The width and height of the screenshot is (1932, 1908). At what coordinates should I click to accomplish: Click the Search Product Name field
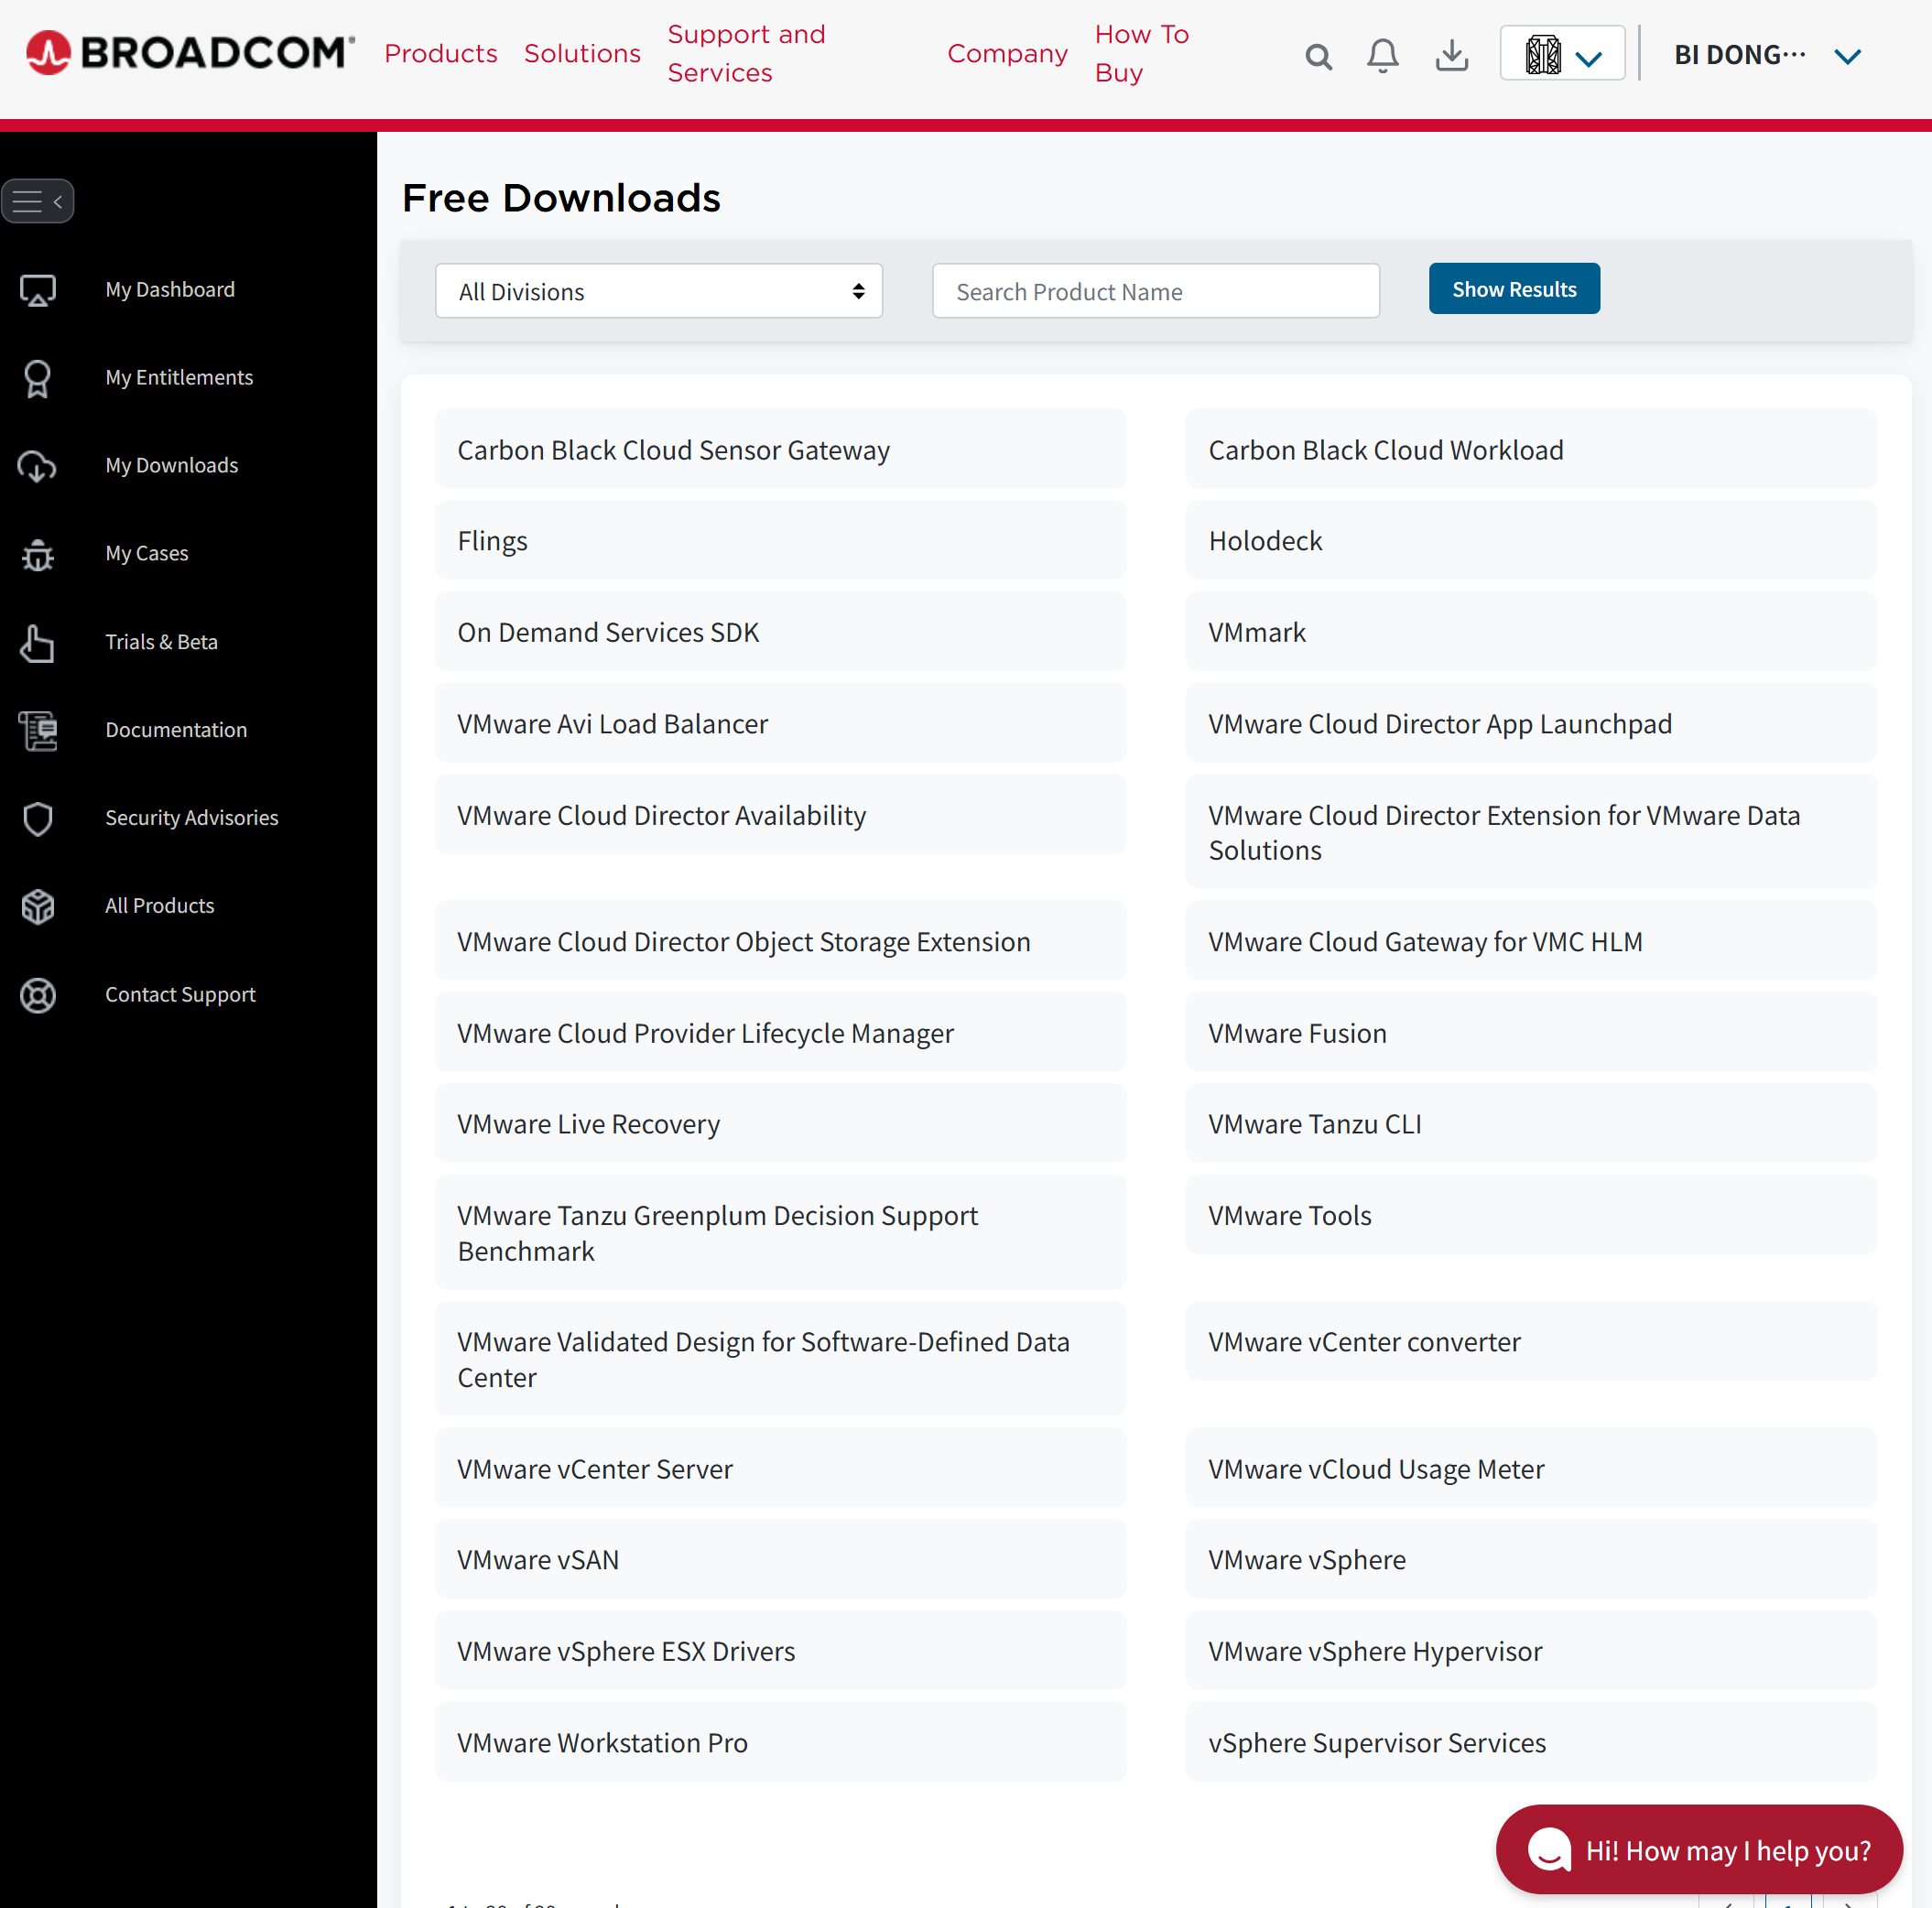1155,291
